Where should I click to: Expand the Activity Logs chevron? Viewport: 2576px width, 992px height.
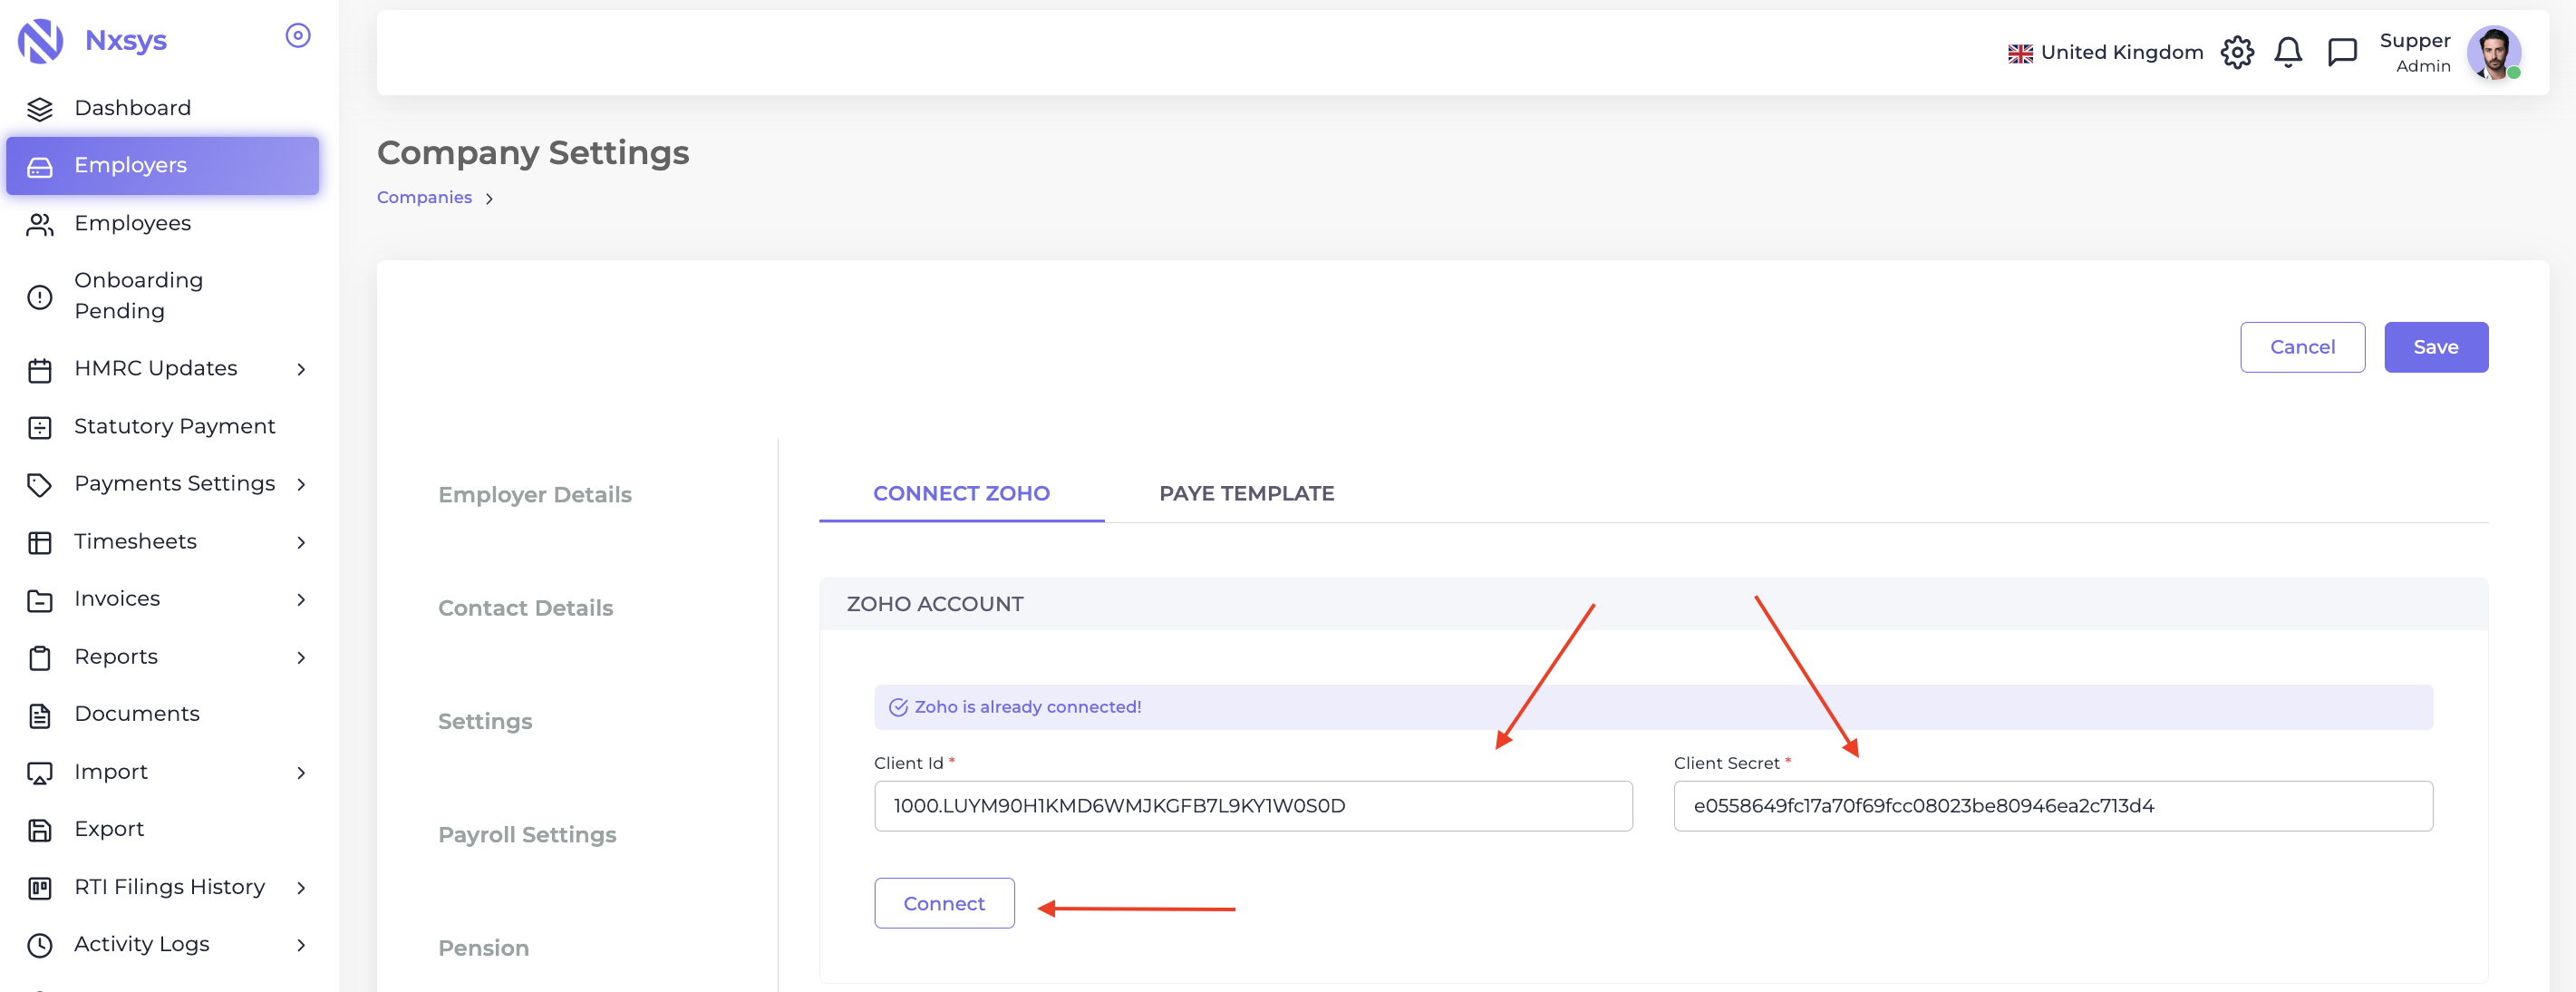(301, 945)
